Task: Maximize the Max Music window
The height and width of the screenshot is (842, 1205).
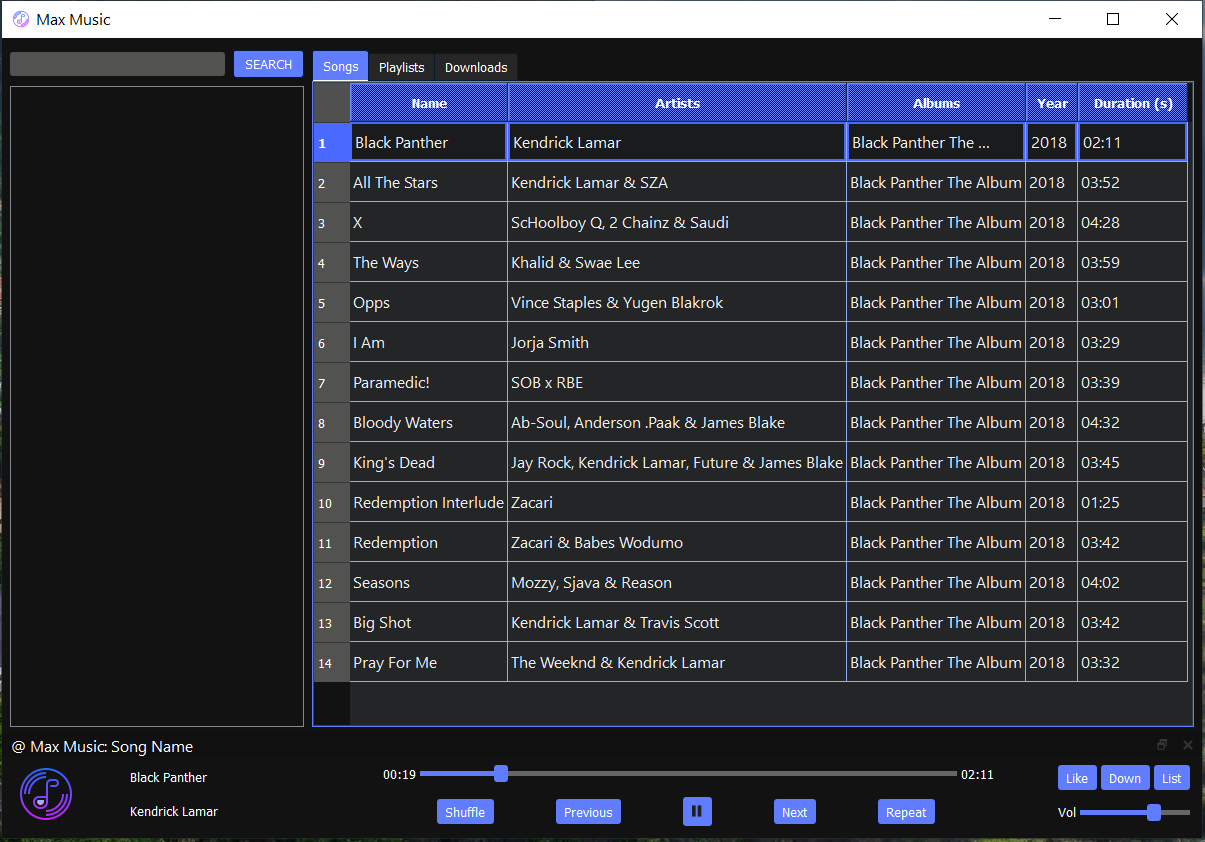Action: point(1113,19)
